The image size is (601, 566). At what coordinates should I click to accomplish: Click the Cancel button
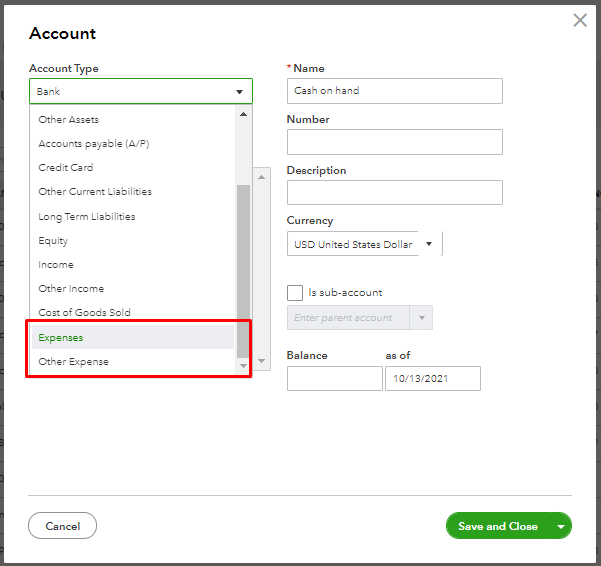pos(63,526)
